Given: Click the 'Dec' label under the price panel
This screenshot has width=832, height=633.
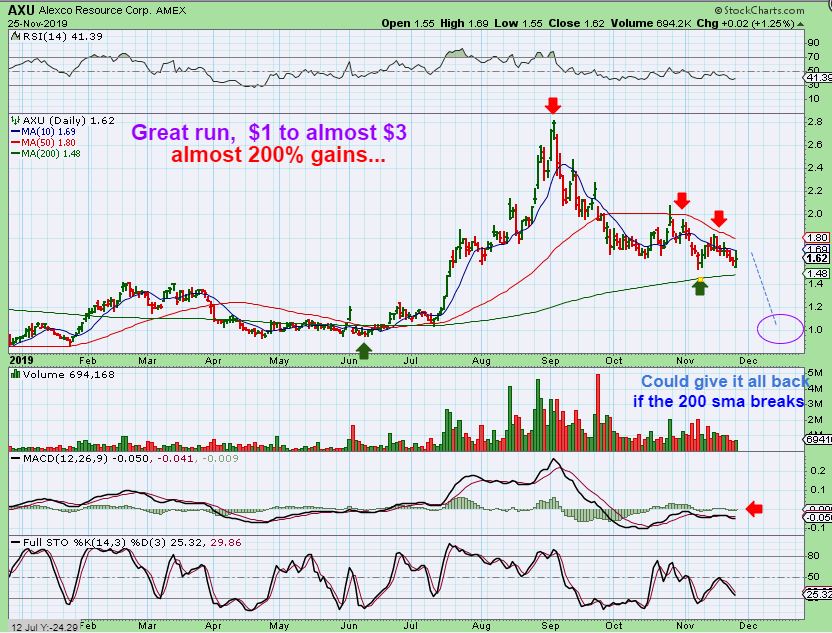Looking at the screenshot, I should [x=748, y=361].
